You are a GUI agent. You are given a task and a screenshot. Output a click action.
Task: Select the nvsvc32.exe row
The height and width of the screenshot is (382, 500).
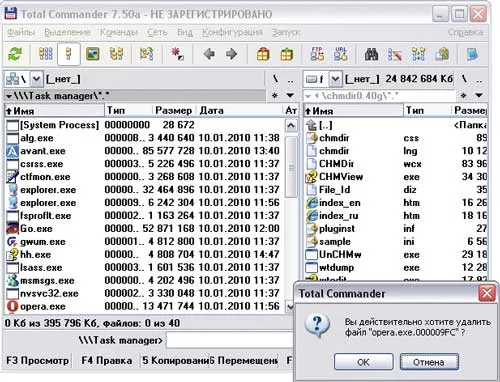pyautogui.click(x=144, y=294)
